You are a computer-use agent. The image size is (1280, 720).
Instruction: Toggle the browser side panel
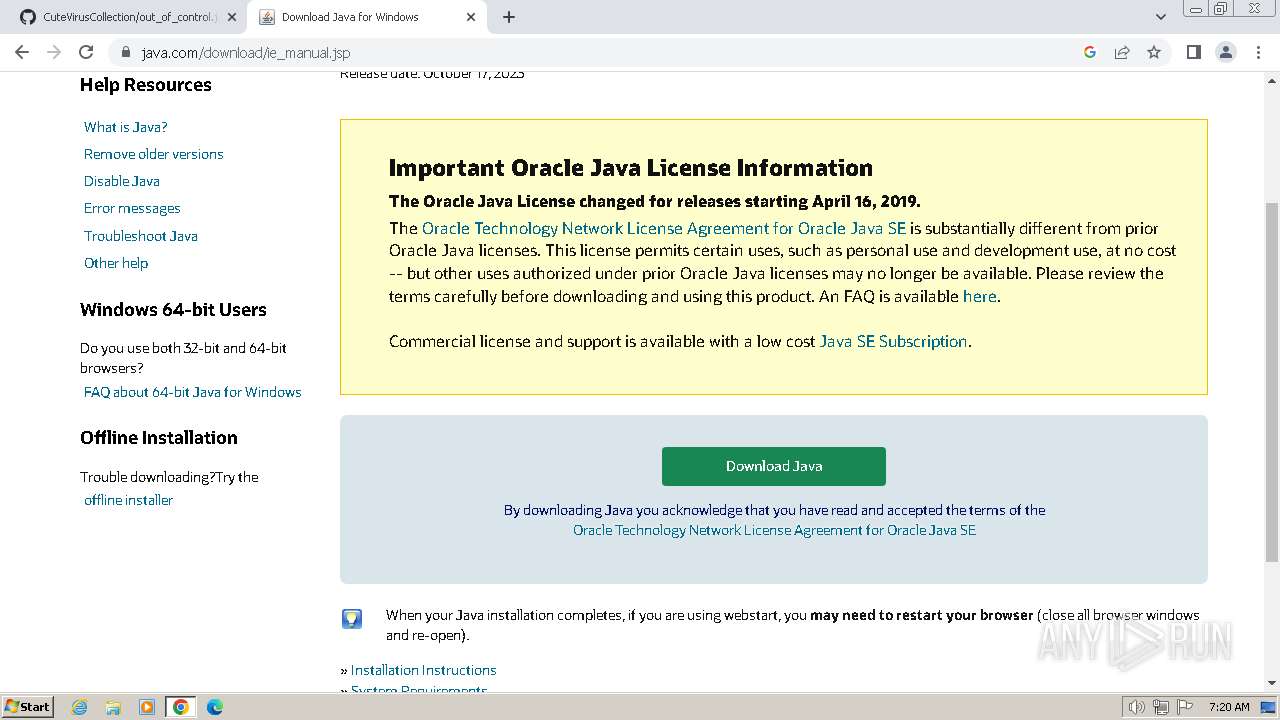[1193, 52]
